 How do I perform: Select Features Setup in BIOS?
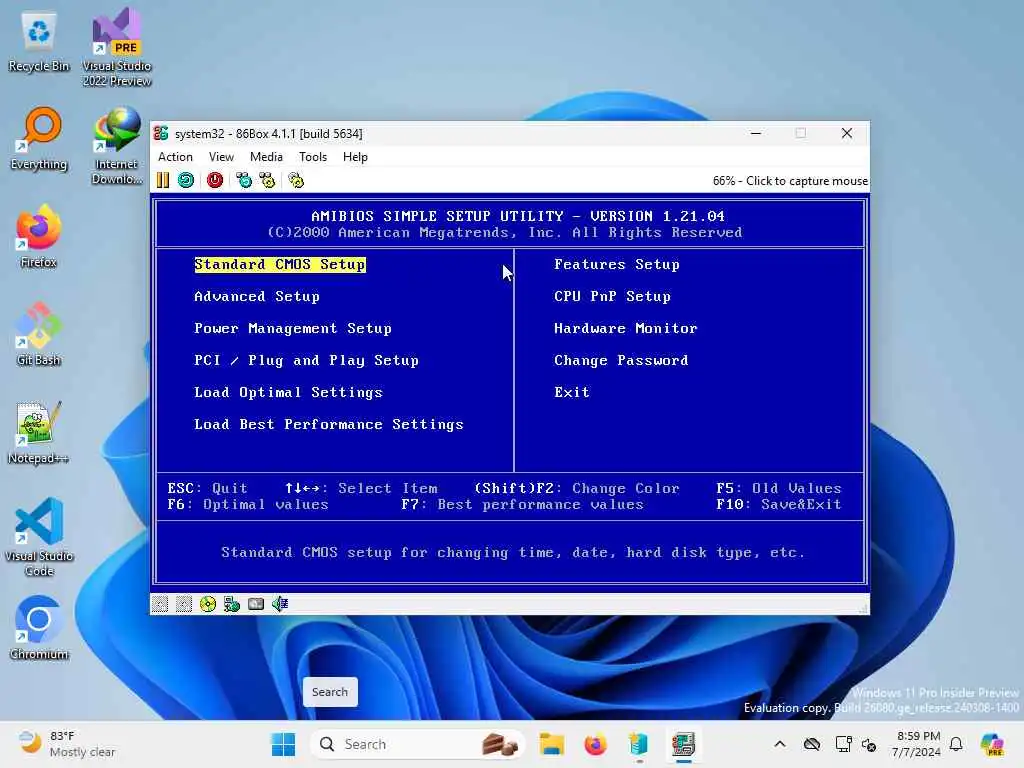click(x=617, y=264)
